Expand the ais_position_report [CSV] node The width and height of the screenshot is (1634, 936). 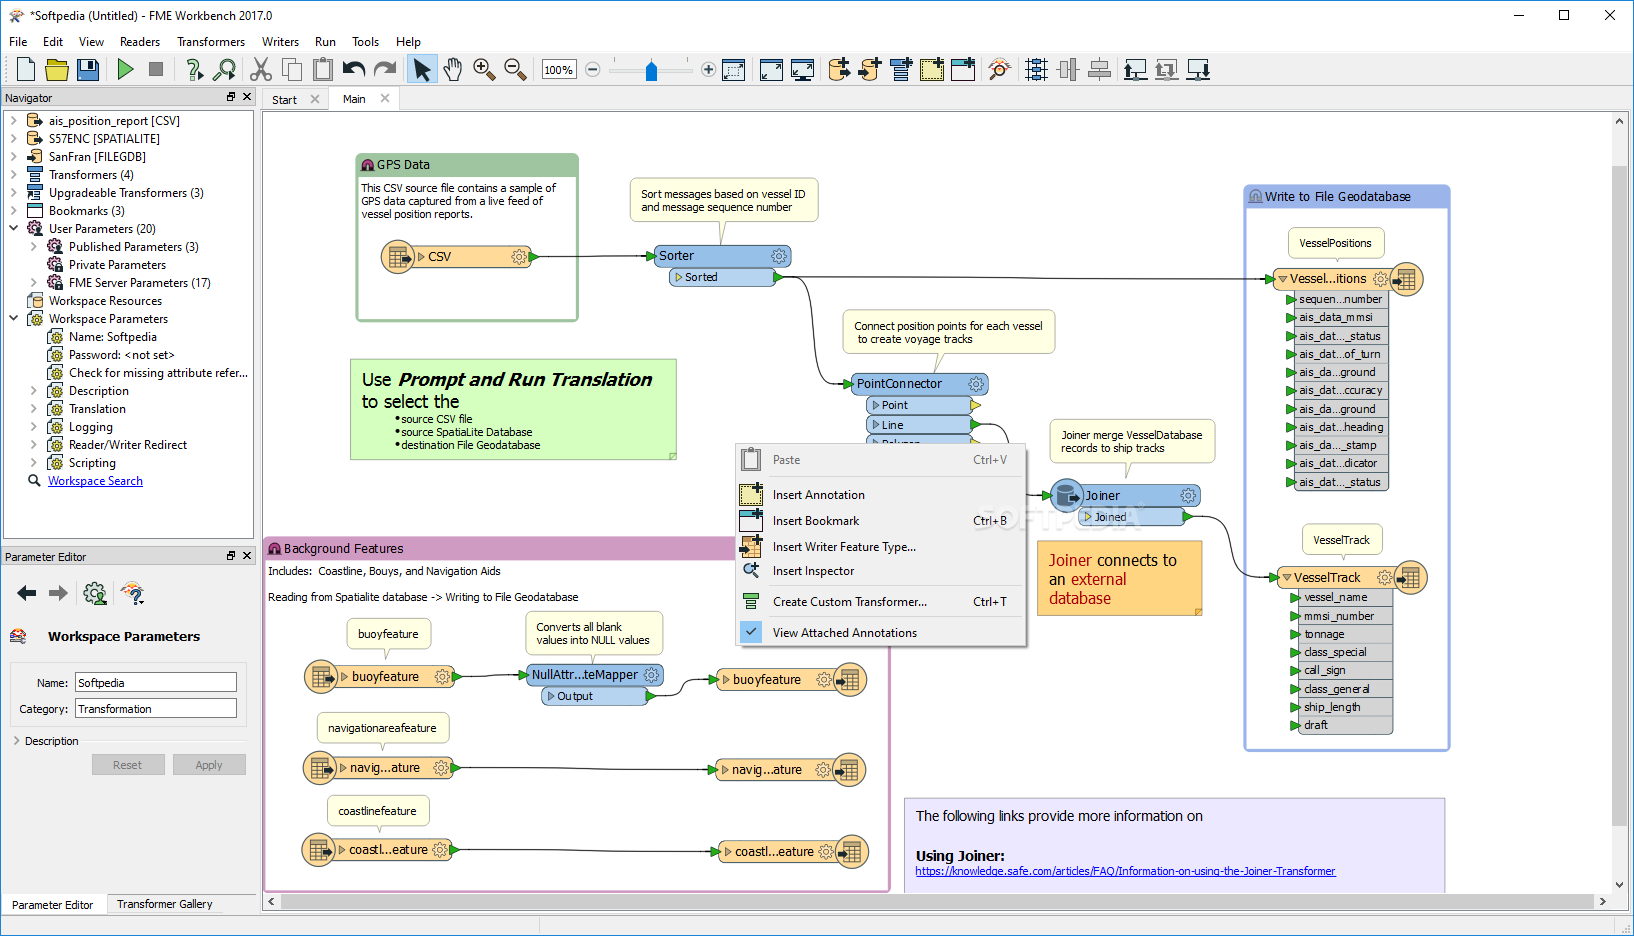[x=13, y=121]
